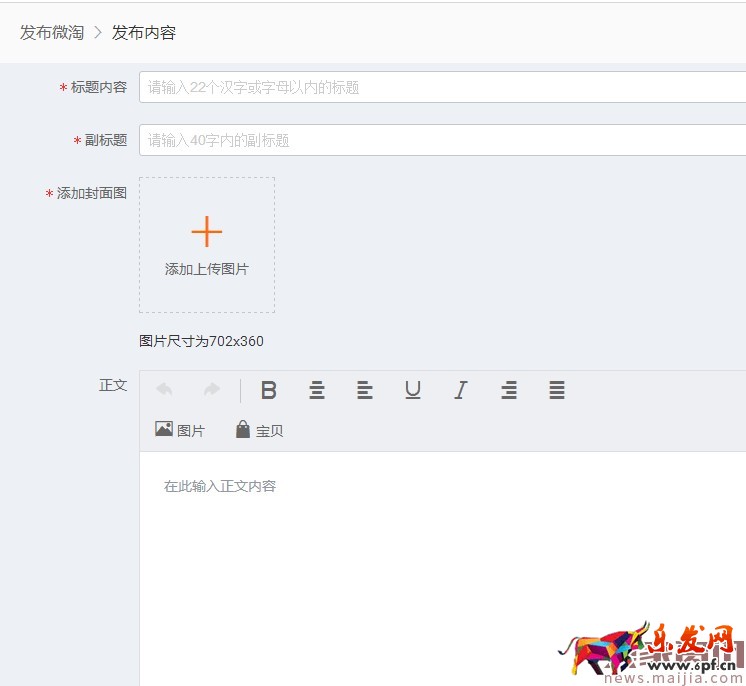The width and height of the screenshot is (746, 686).
Task: Center align the body text
Action: pyautogui.click(x=317, y=390)
